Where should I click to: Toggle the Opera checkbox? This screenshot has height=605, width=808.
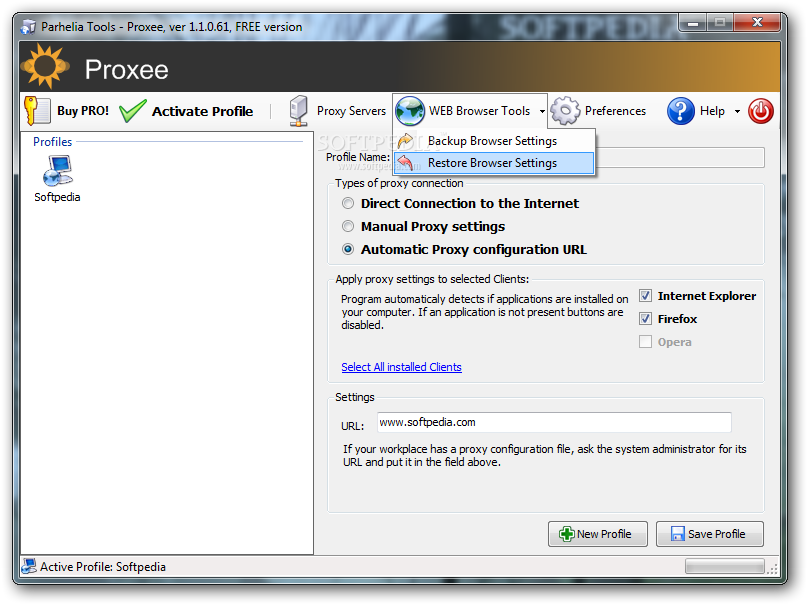click(646, 342)
